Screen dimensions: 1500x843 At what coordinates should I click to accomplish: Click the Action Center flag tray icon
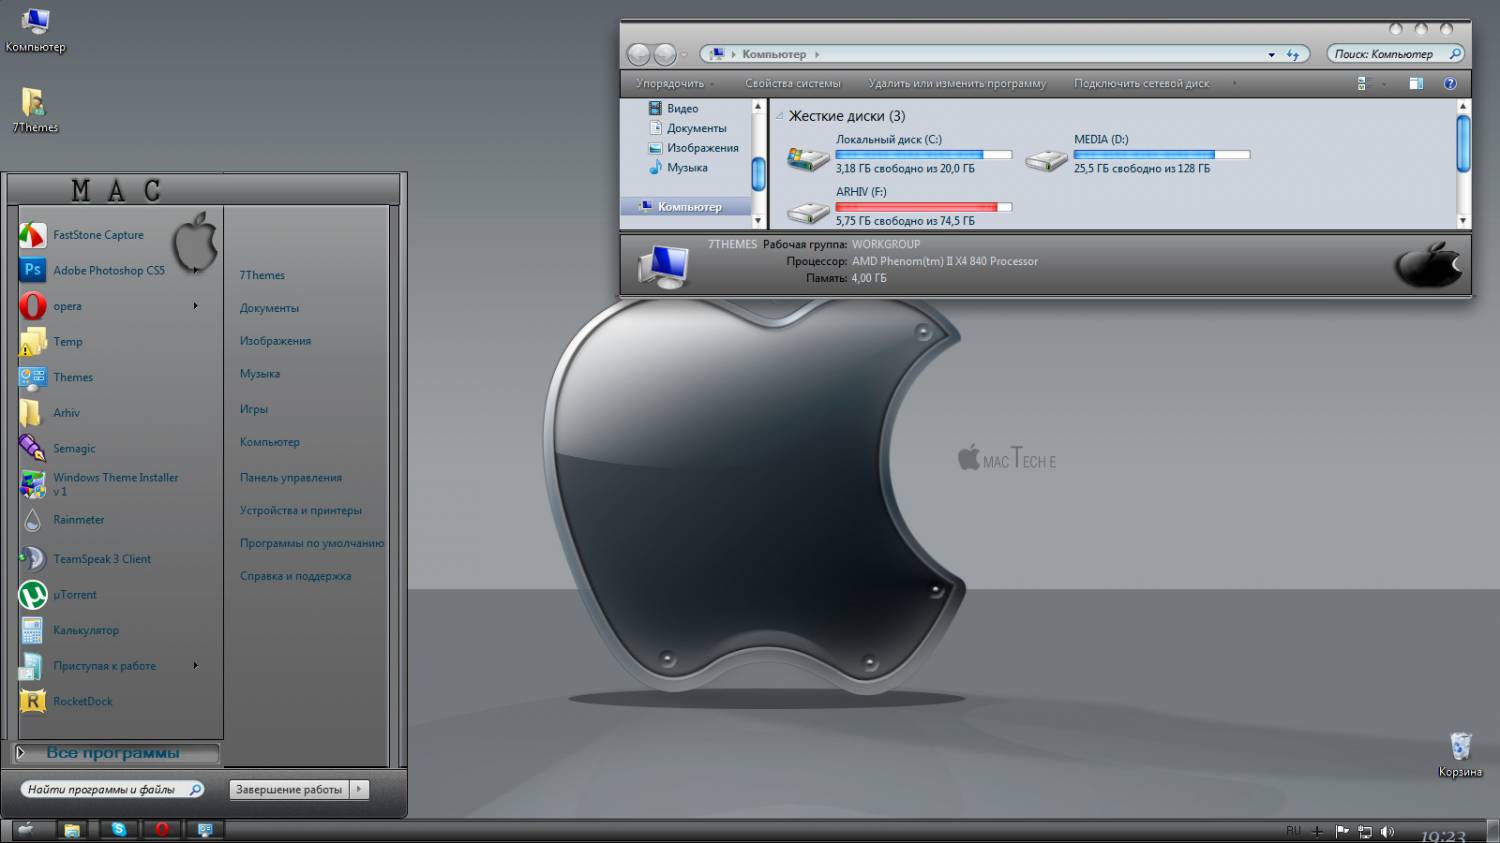tap(1342, 831)
